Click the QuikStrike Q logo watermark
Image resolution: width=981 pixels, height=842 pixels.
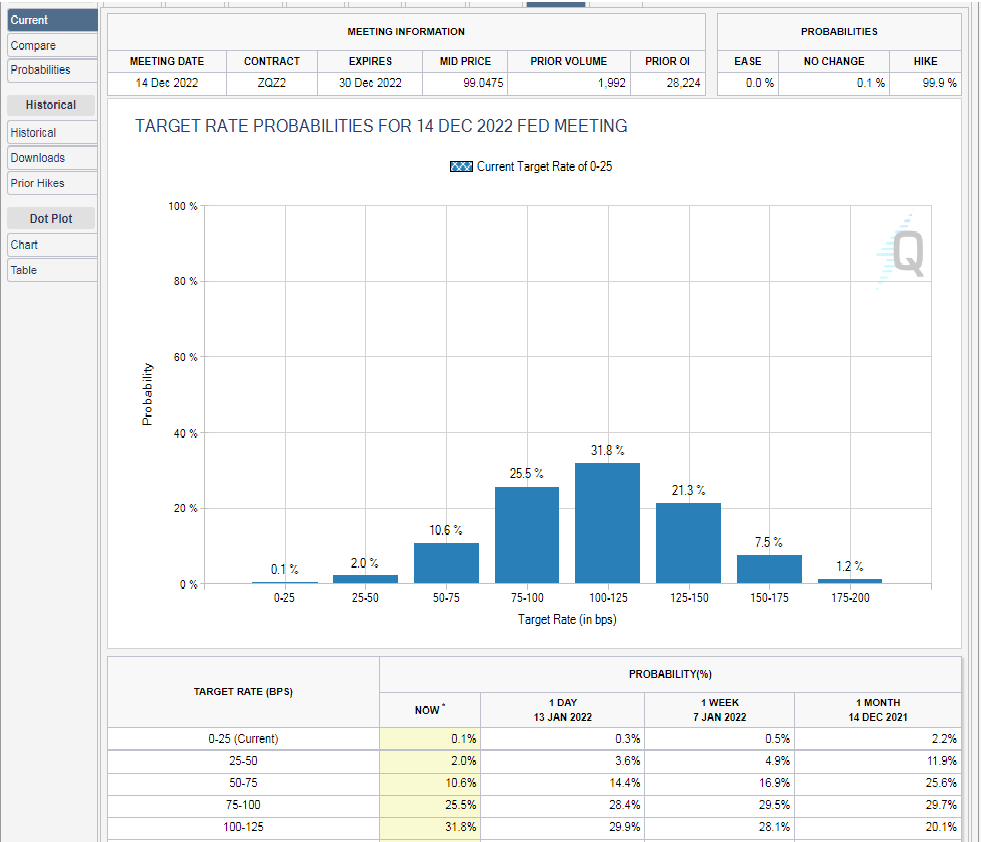(903, 253)
